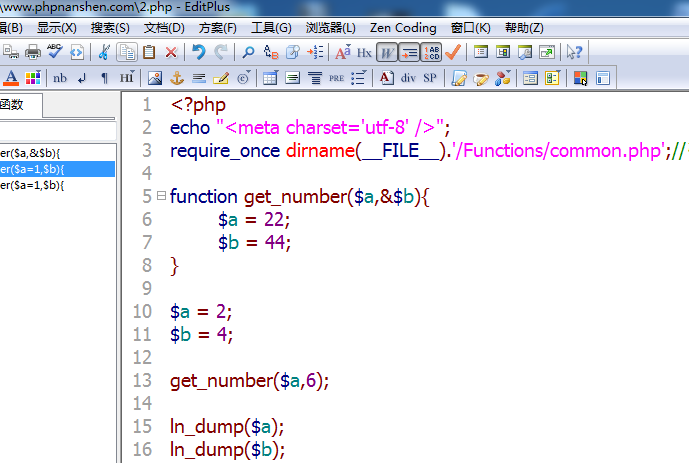This screenshot has height=463, width=689.
Task: Paste from clipboard icon
Action: (x=149, y=52)
